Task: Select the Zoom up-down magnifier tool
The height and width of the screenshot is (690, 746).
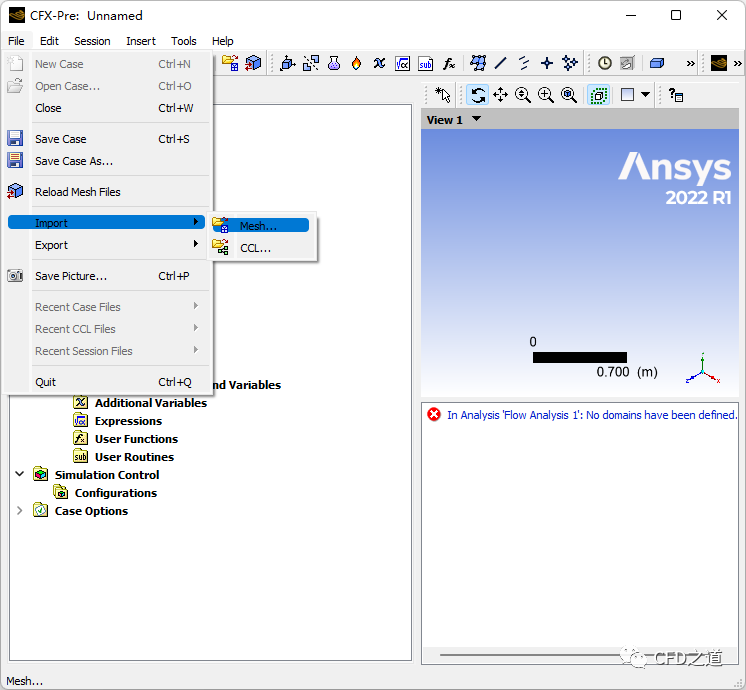Action: point(523,95)
